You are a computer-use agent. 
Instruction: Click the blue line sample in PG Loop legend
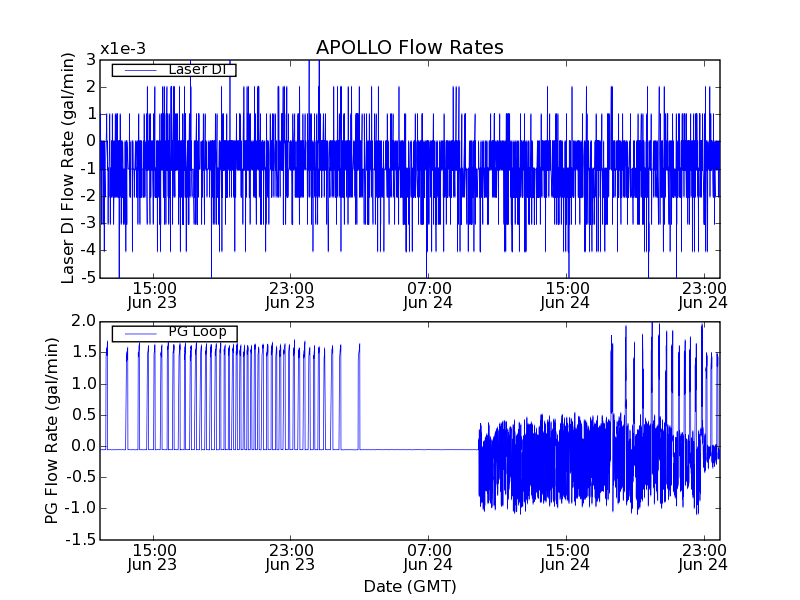[141, 333]
